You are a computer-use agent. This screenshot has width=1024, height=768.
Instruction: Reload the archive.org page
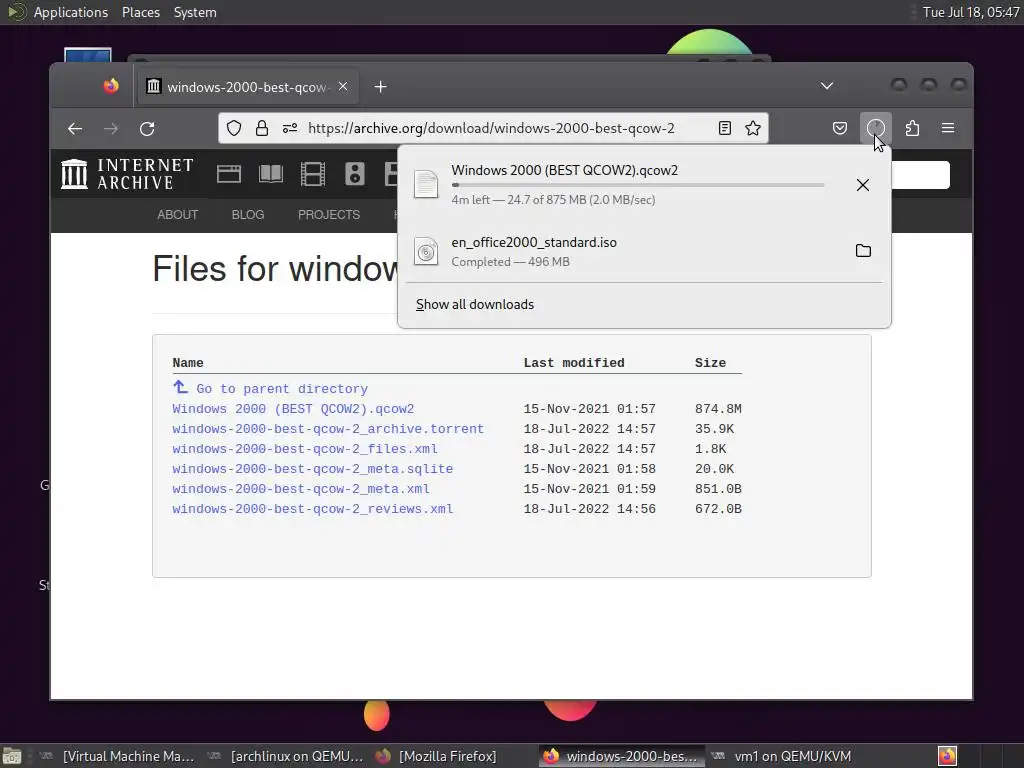(147, 129)
